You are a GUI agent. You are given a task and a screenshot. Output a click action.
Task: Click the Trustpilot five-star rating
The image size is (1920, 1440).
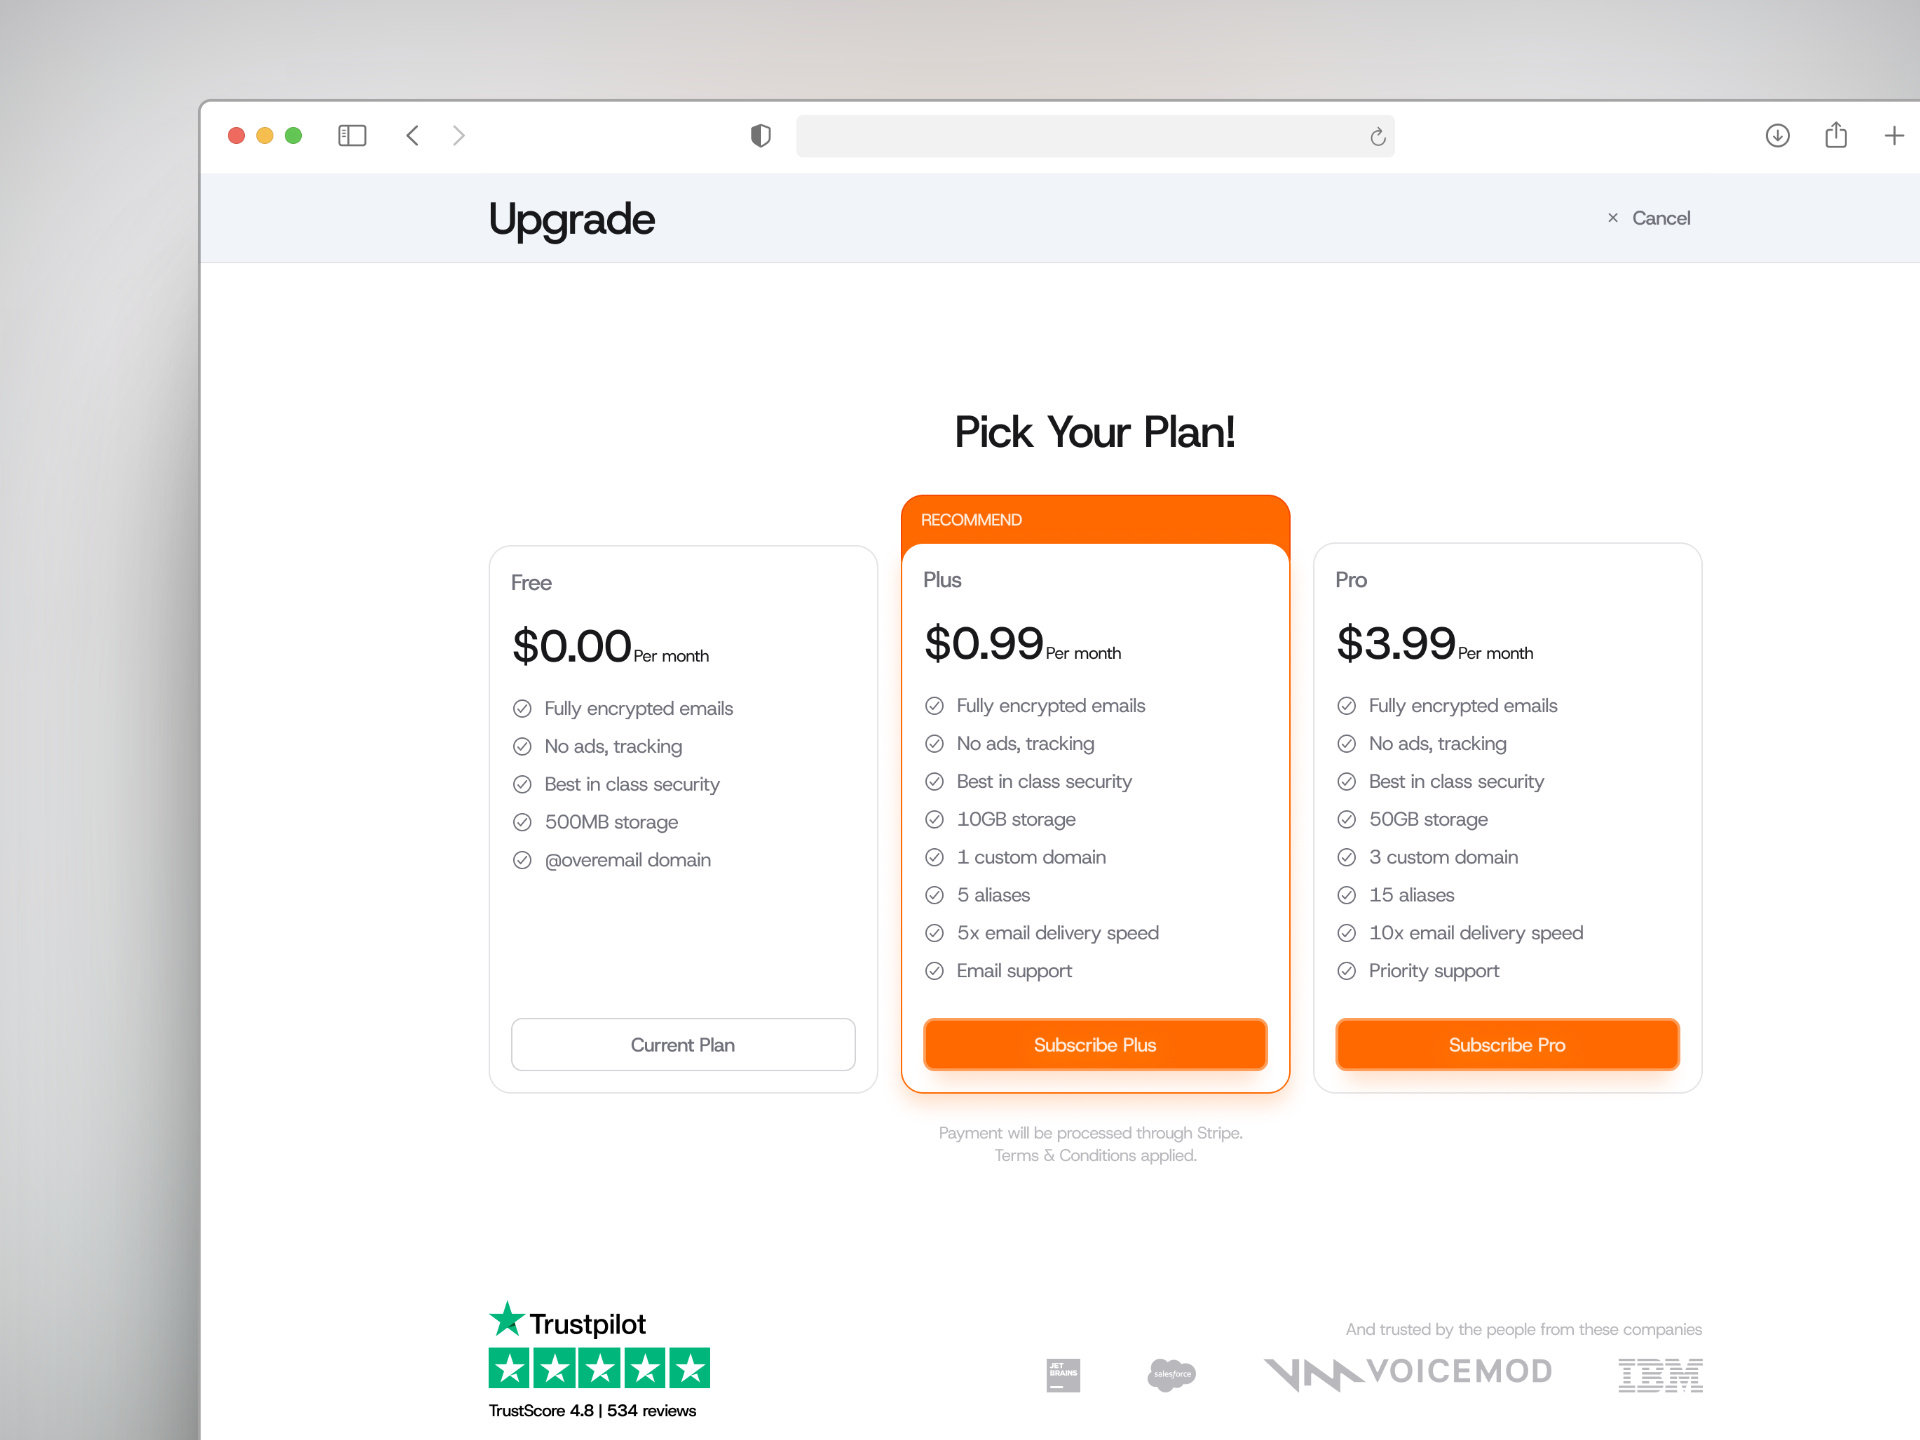point(599,1368)
